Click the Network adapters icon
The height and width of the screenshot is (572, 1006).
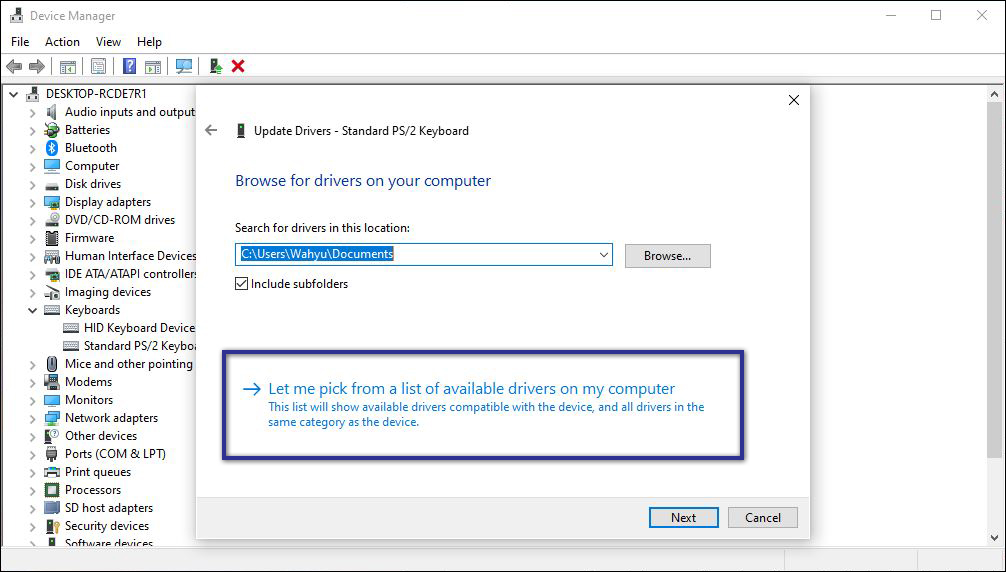pyautogui.click(x=52, y=418)
